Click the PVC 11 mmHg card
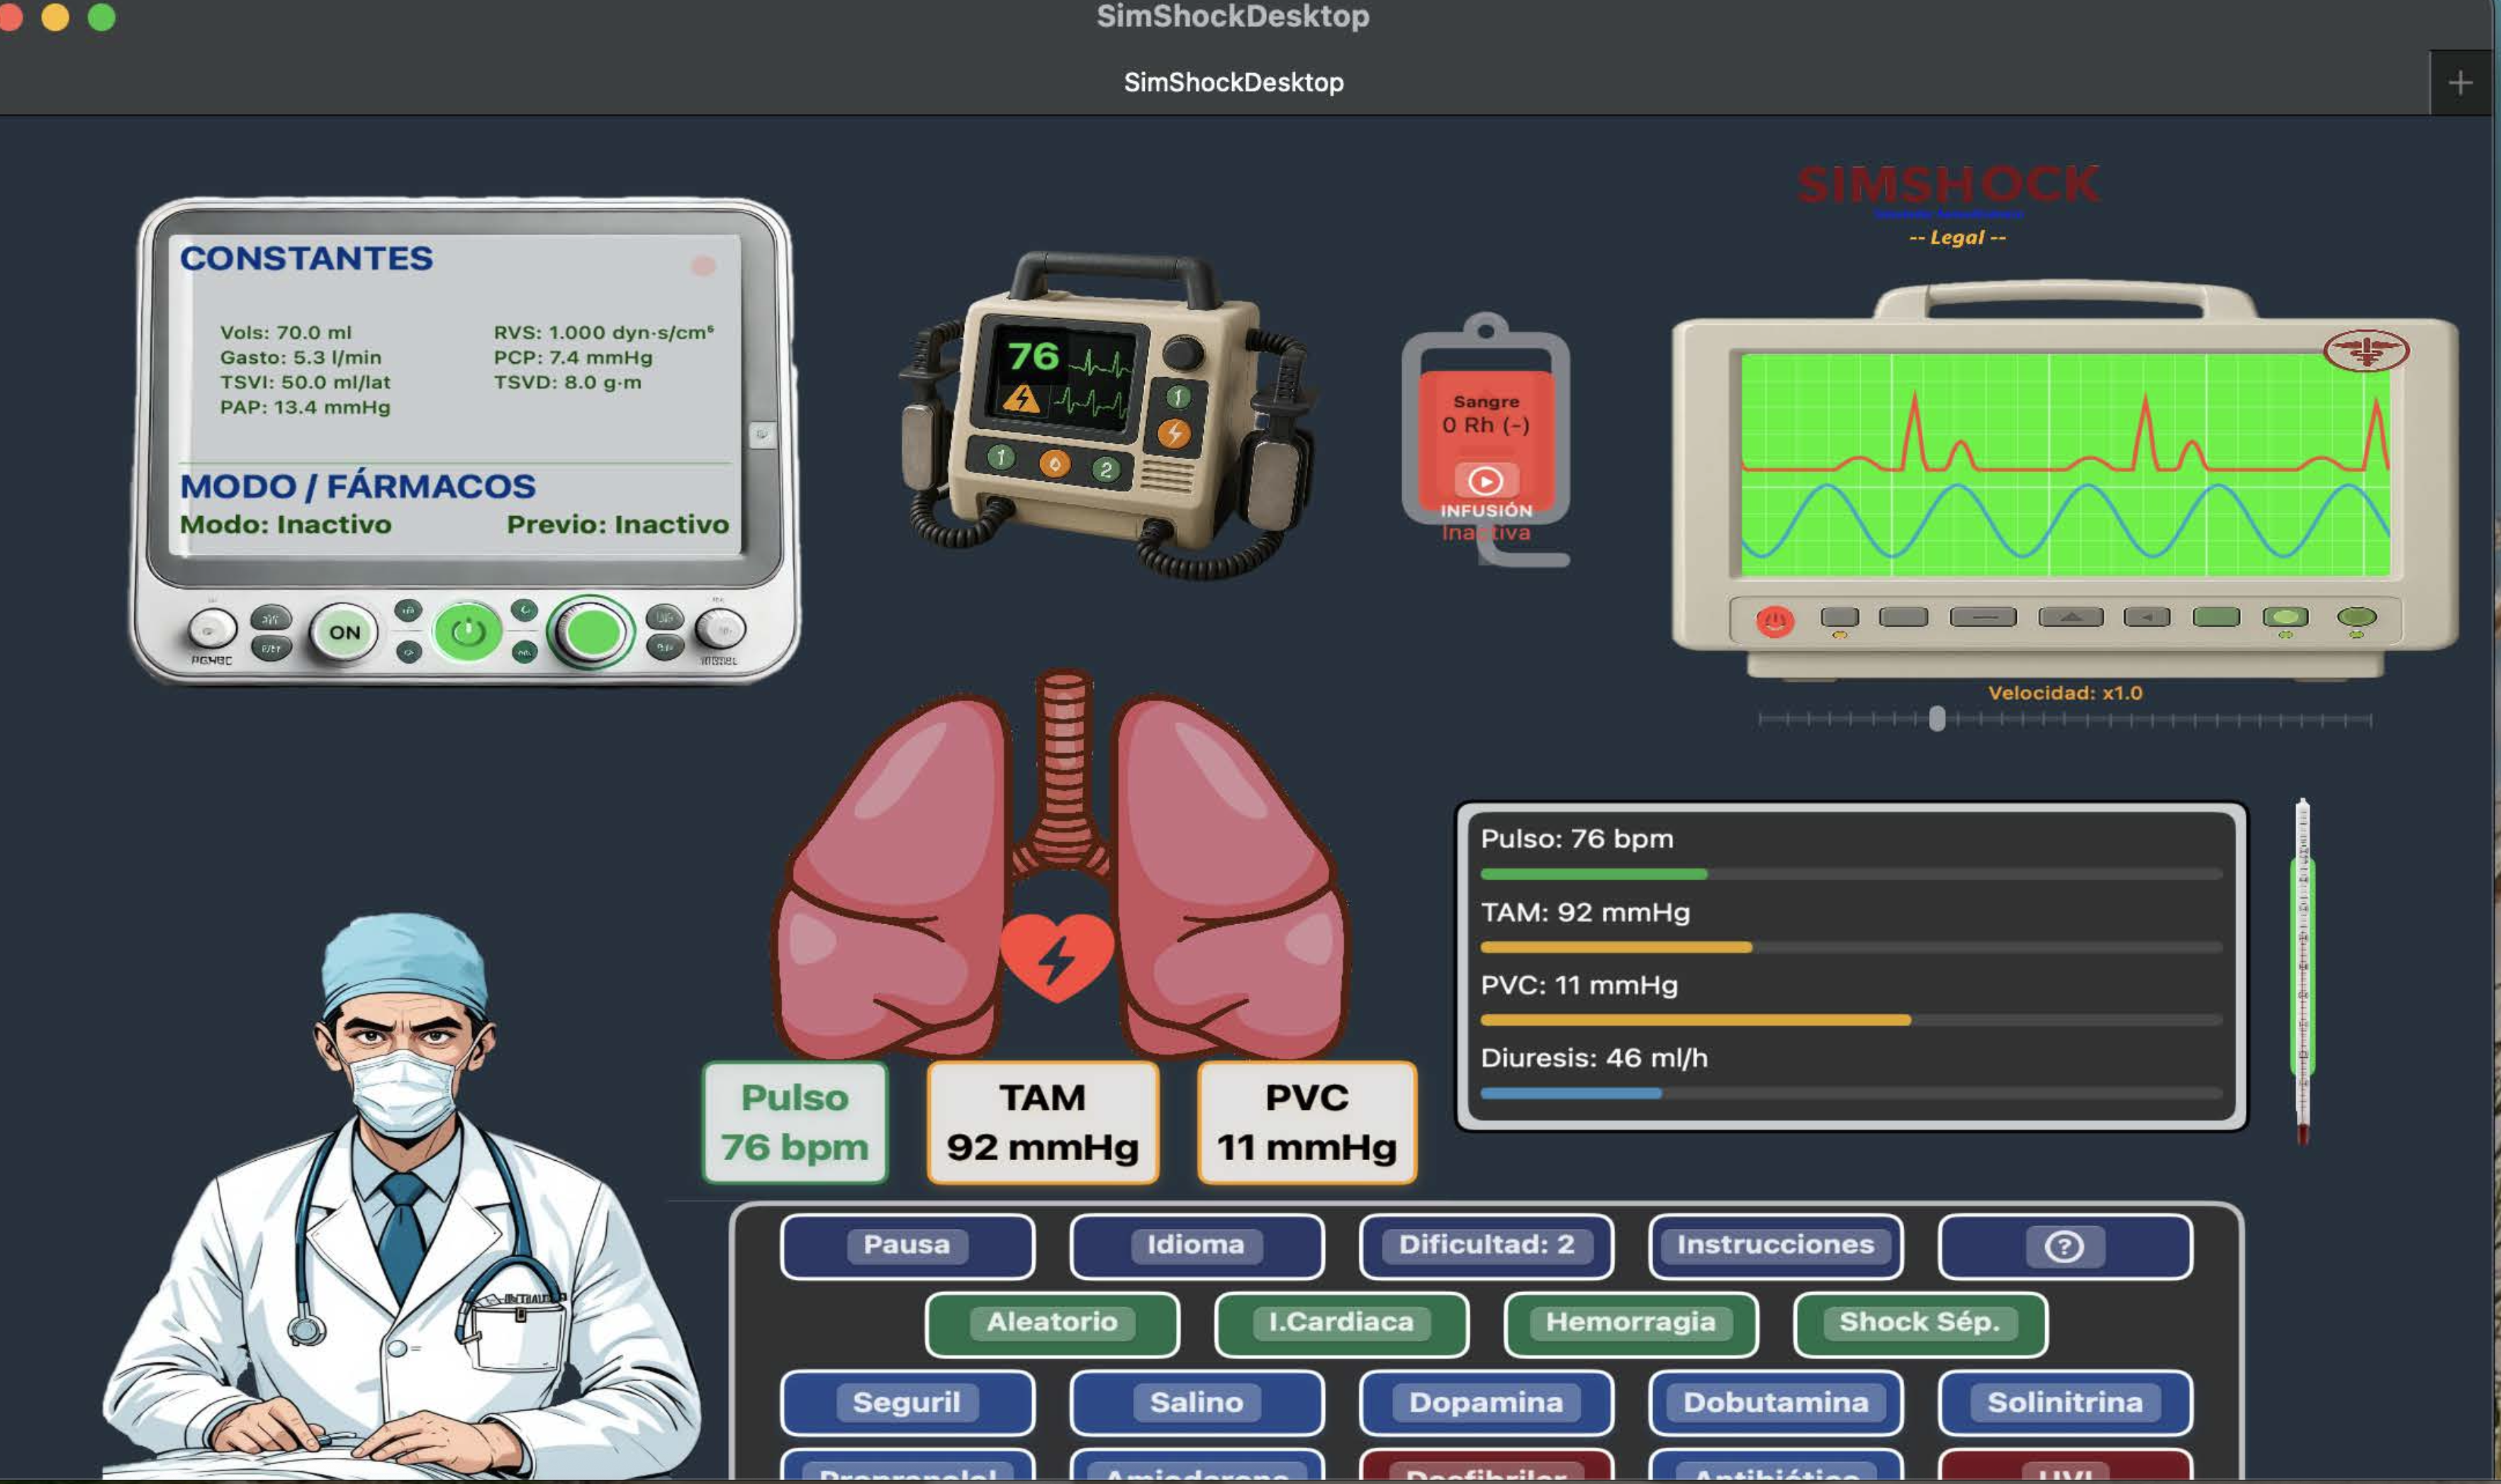The image size is (2501, 1484). pos(1306,1122)
